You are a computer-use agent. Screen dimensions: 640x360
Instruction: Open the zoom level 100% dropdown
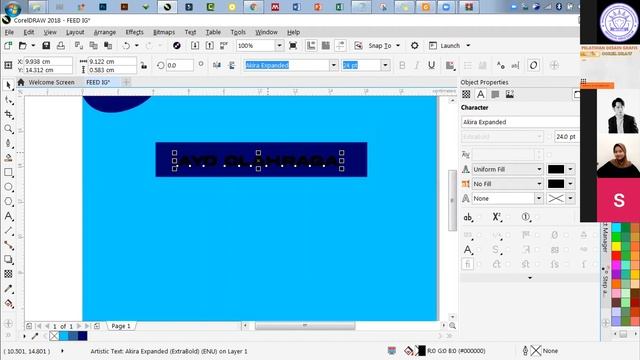pos(280,46)
